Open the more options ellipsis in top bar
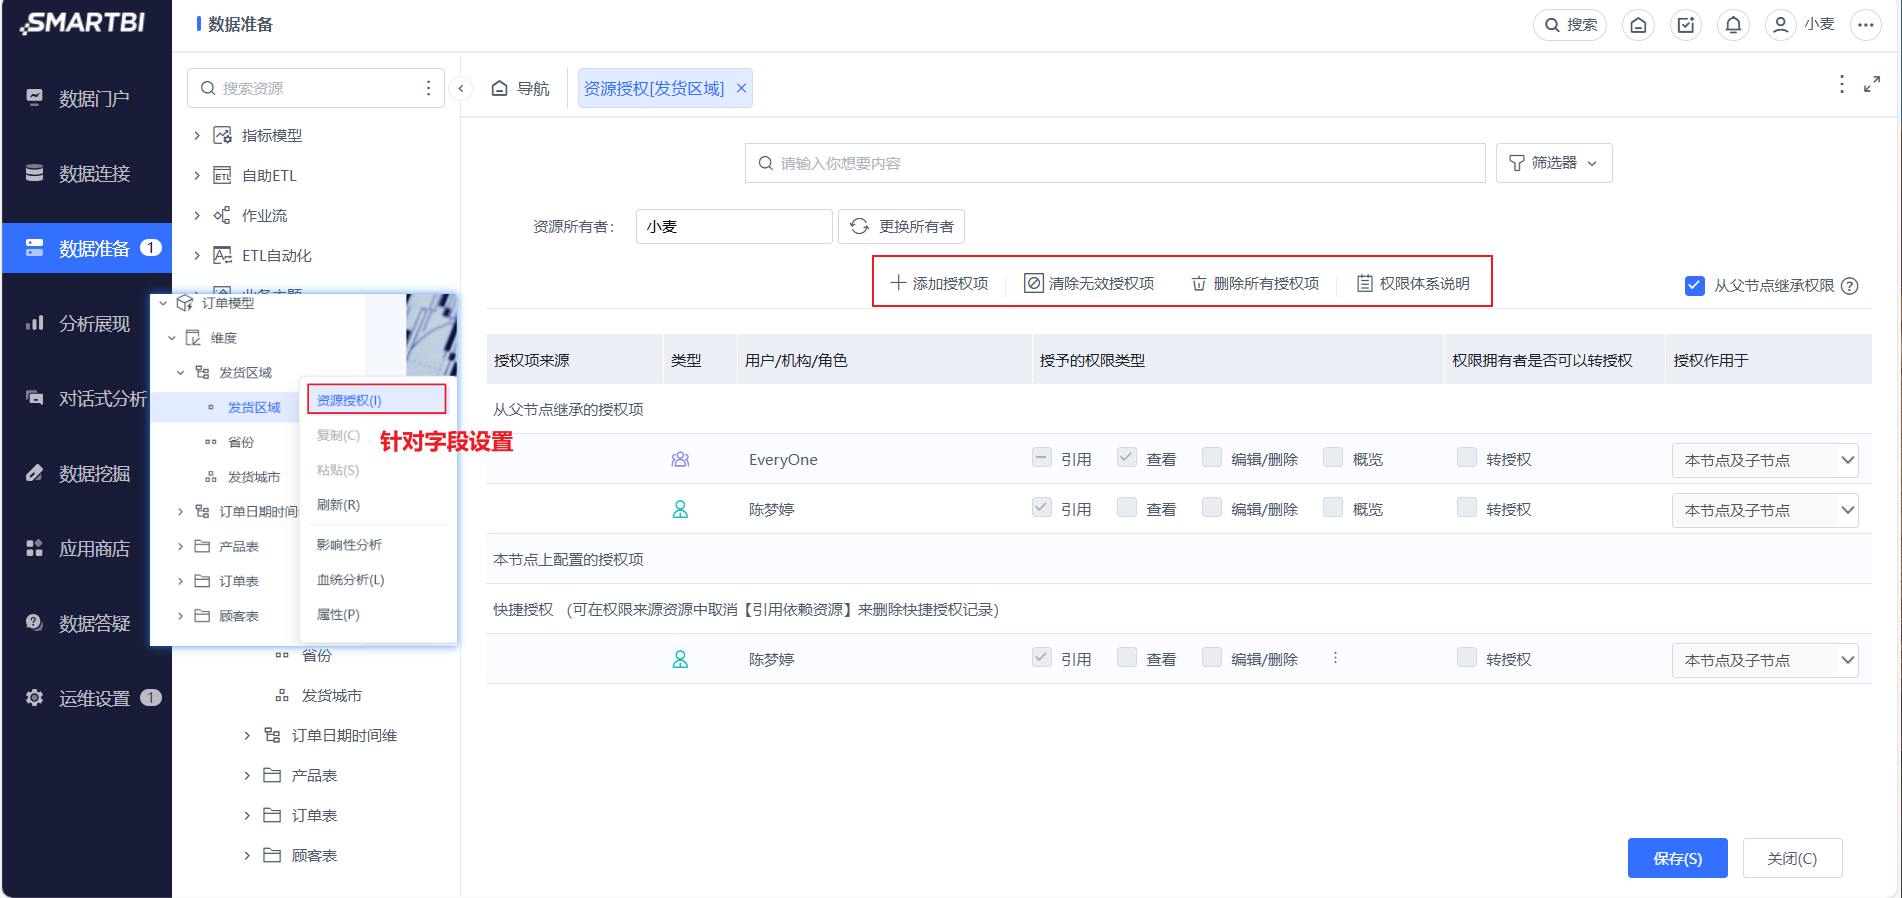Screen dimensions: 1902x898 (1866, 25)
